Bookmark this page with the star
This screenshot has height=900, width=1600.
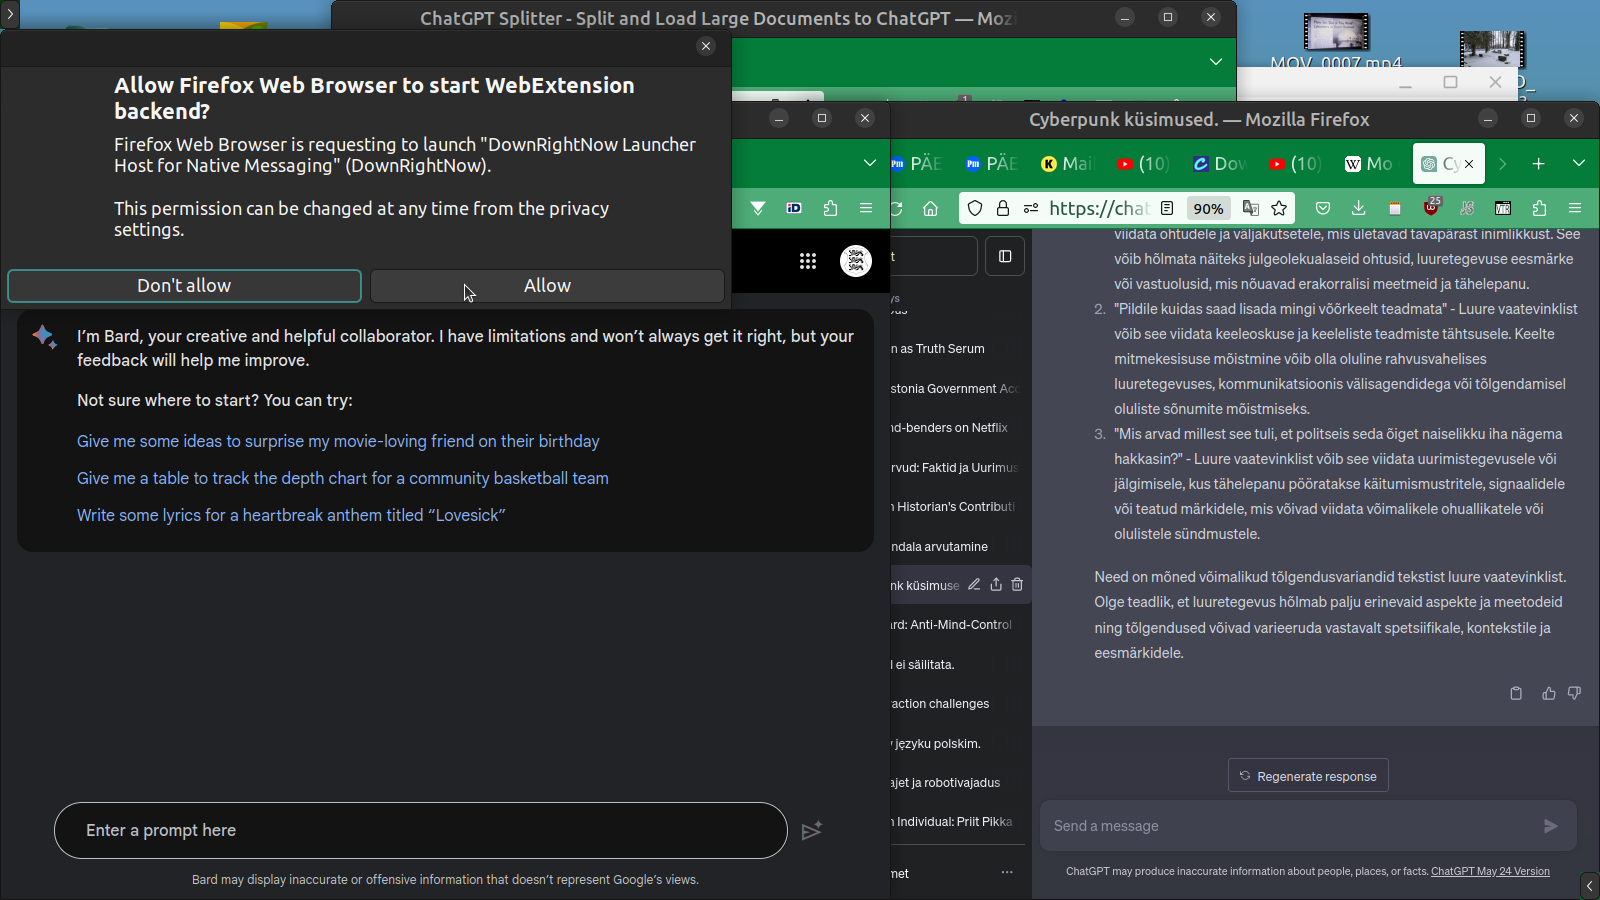click(1279, 208)
